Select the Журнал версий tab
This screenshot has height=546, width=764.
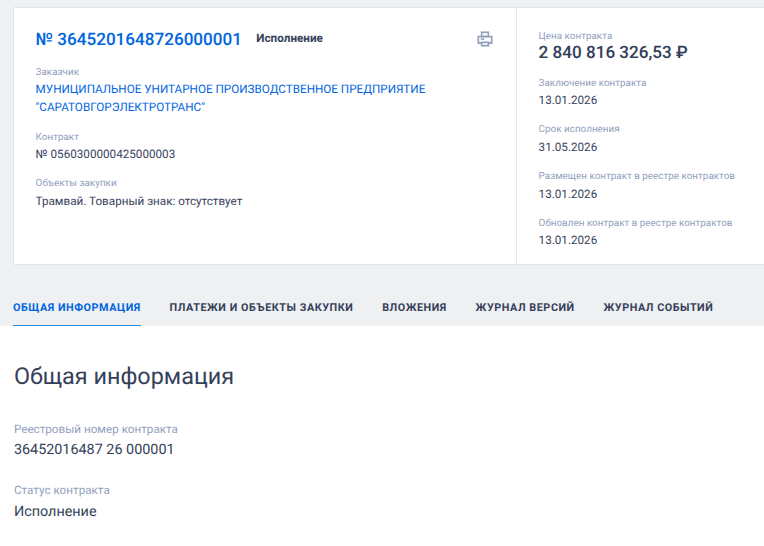coord(524,307)
